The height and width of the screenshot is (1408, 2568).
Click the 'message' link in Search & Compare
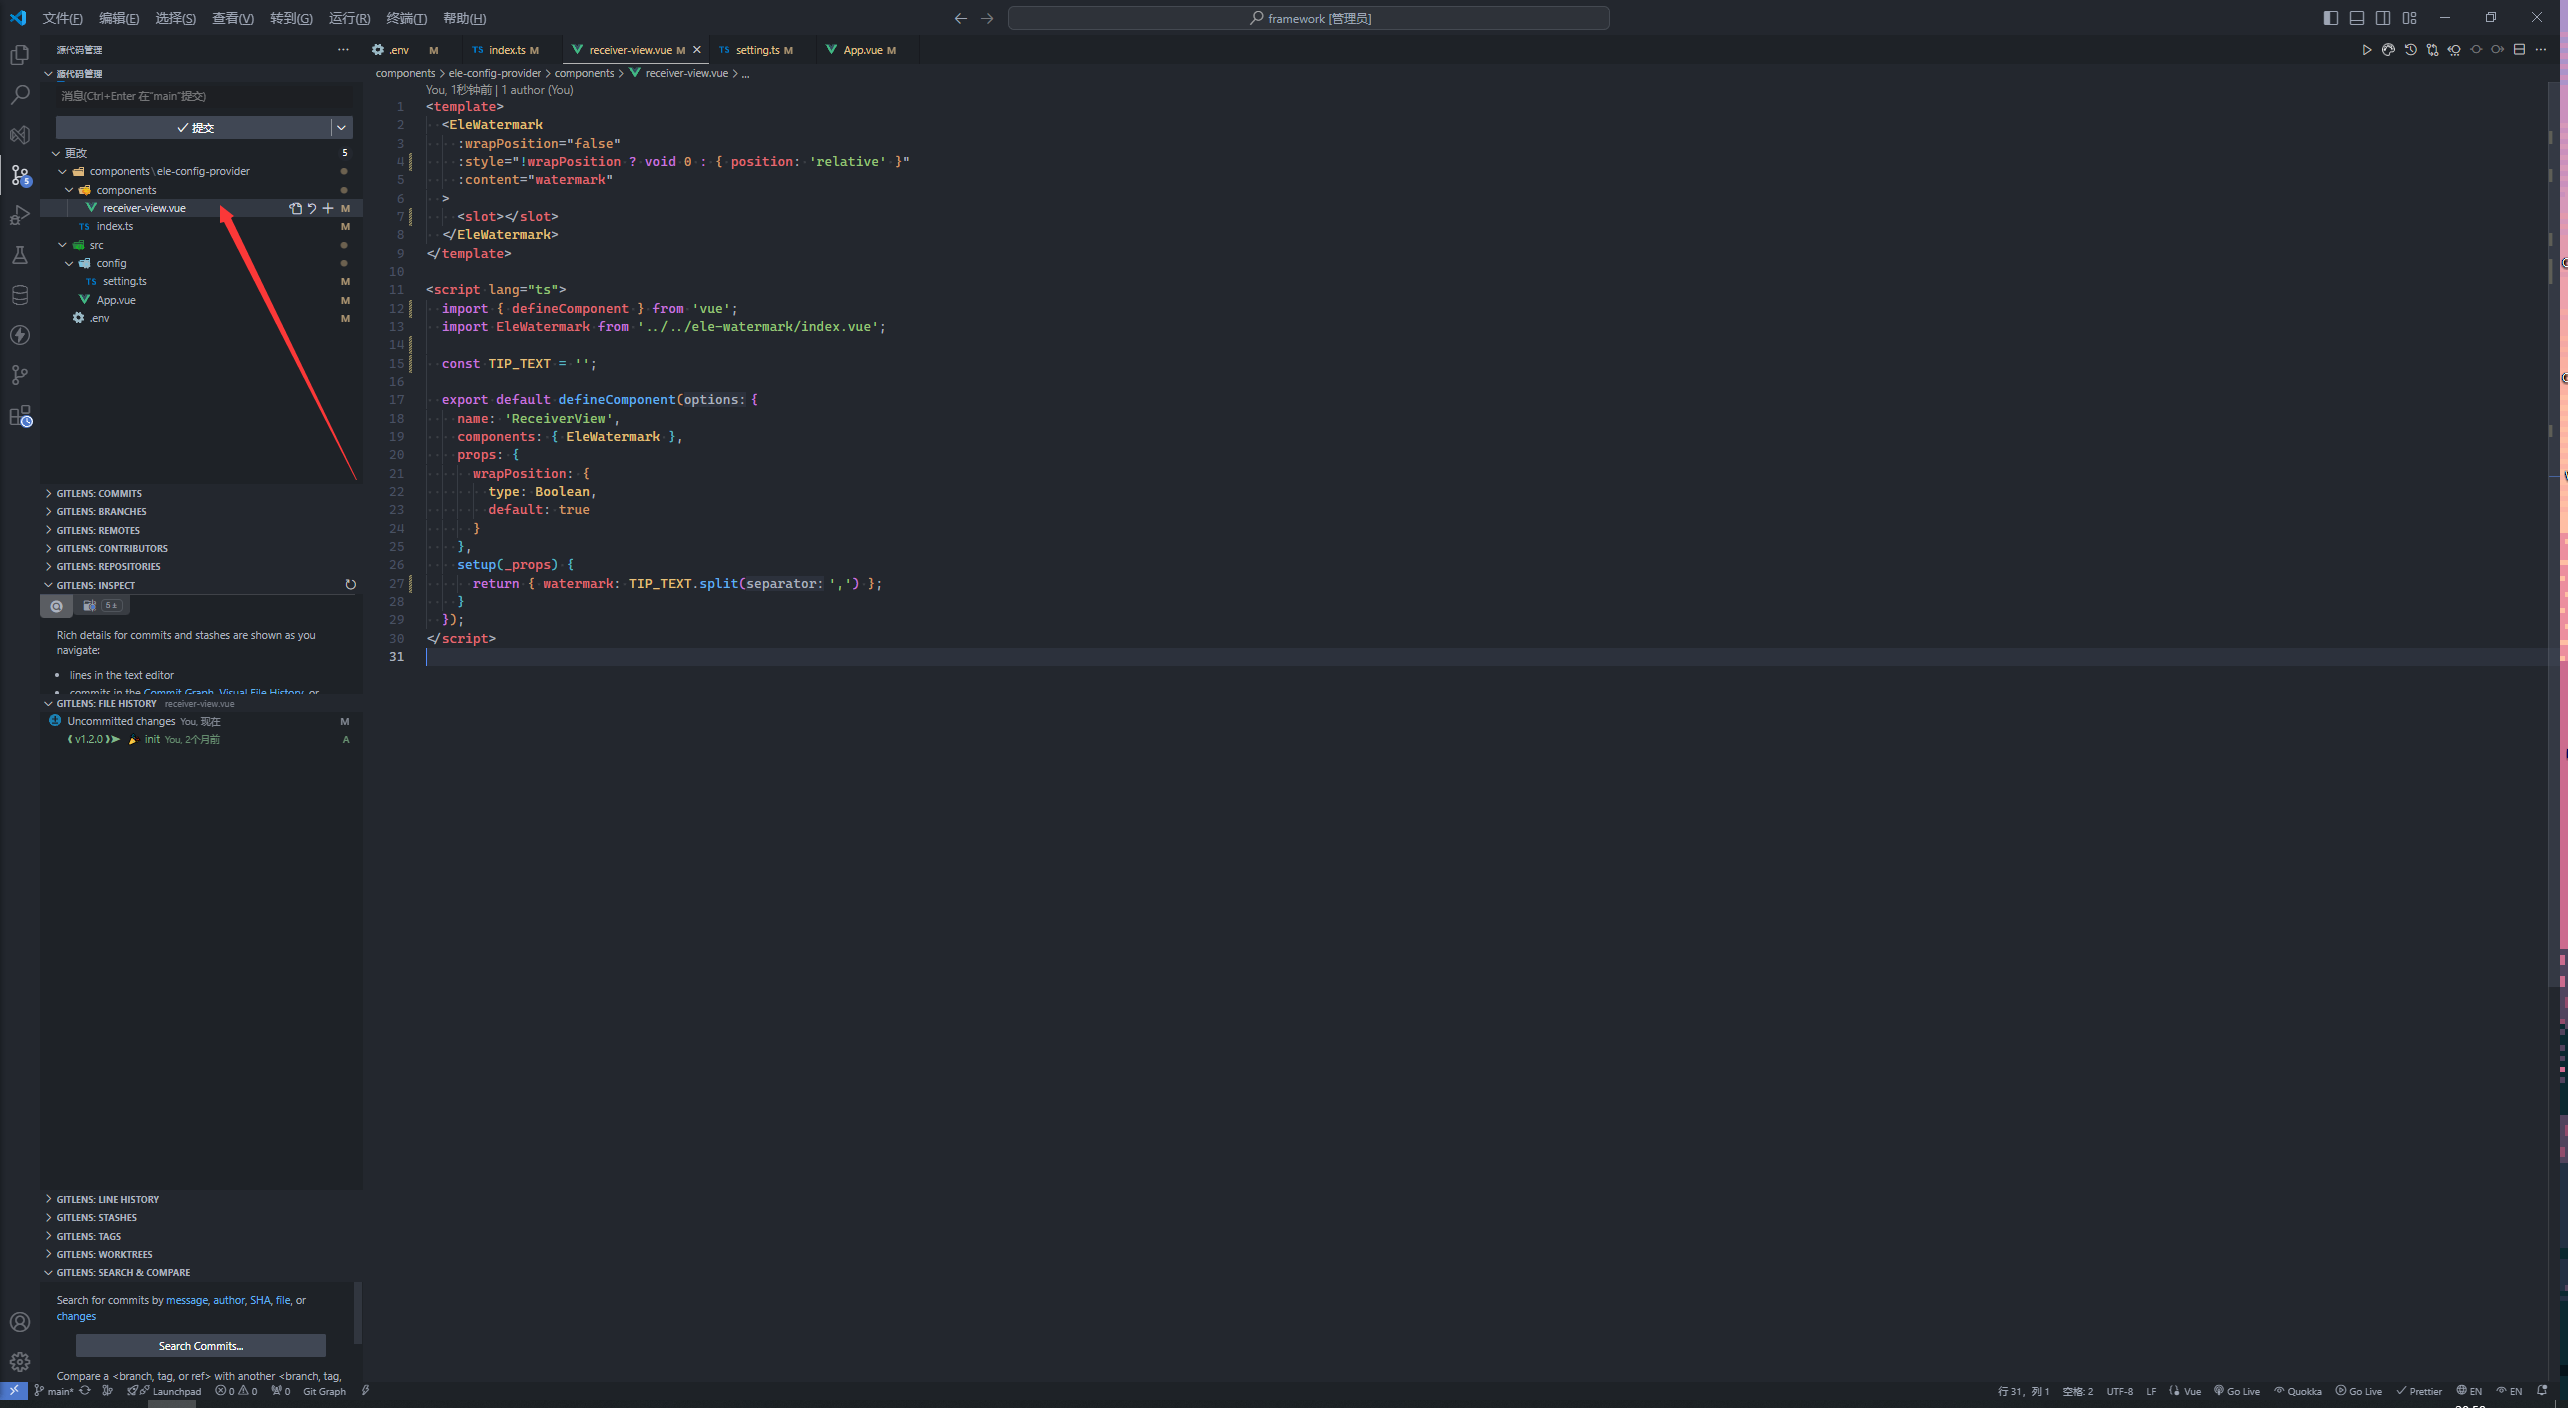click(187, 1301)
